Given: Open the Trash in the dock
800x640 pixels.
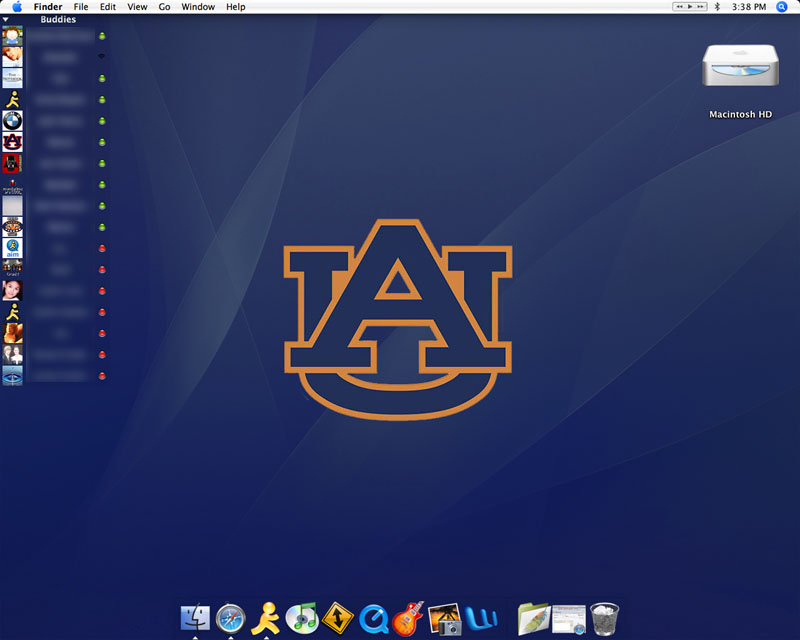Looking at the screenshot, I should coord(604,619).
